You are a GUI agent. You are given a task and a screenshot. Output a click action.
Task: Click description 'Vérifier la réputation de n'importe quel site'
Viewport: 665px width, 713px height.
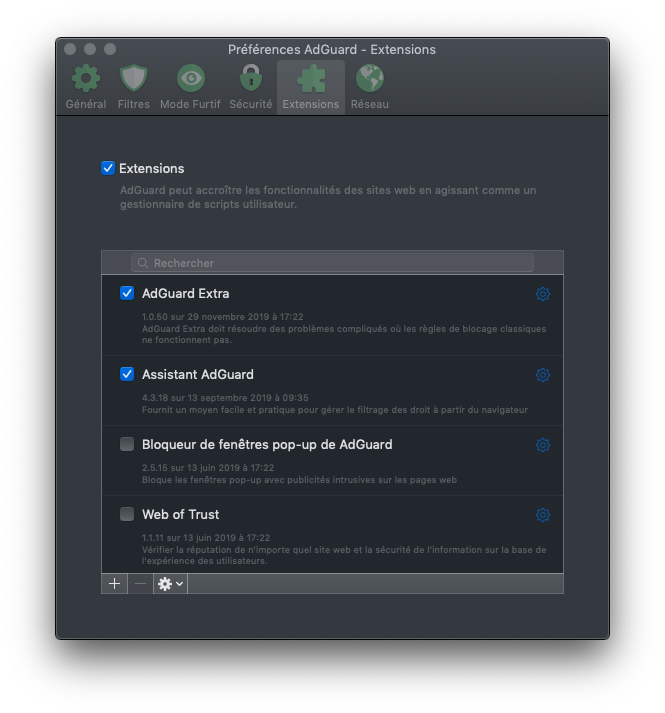344,555
